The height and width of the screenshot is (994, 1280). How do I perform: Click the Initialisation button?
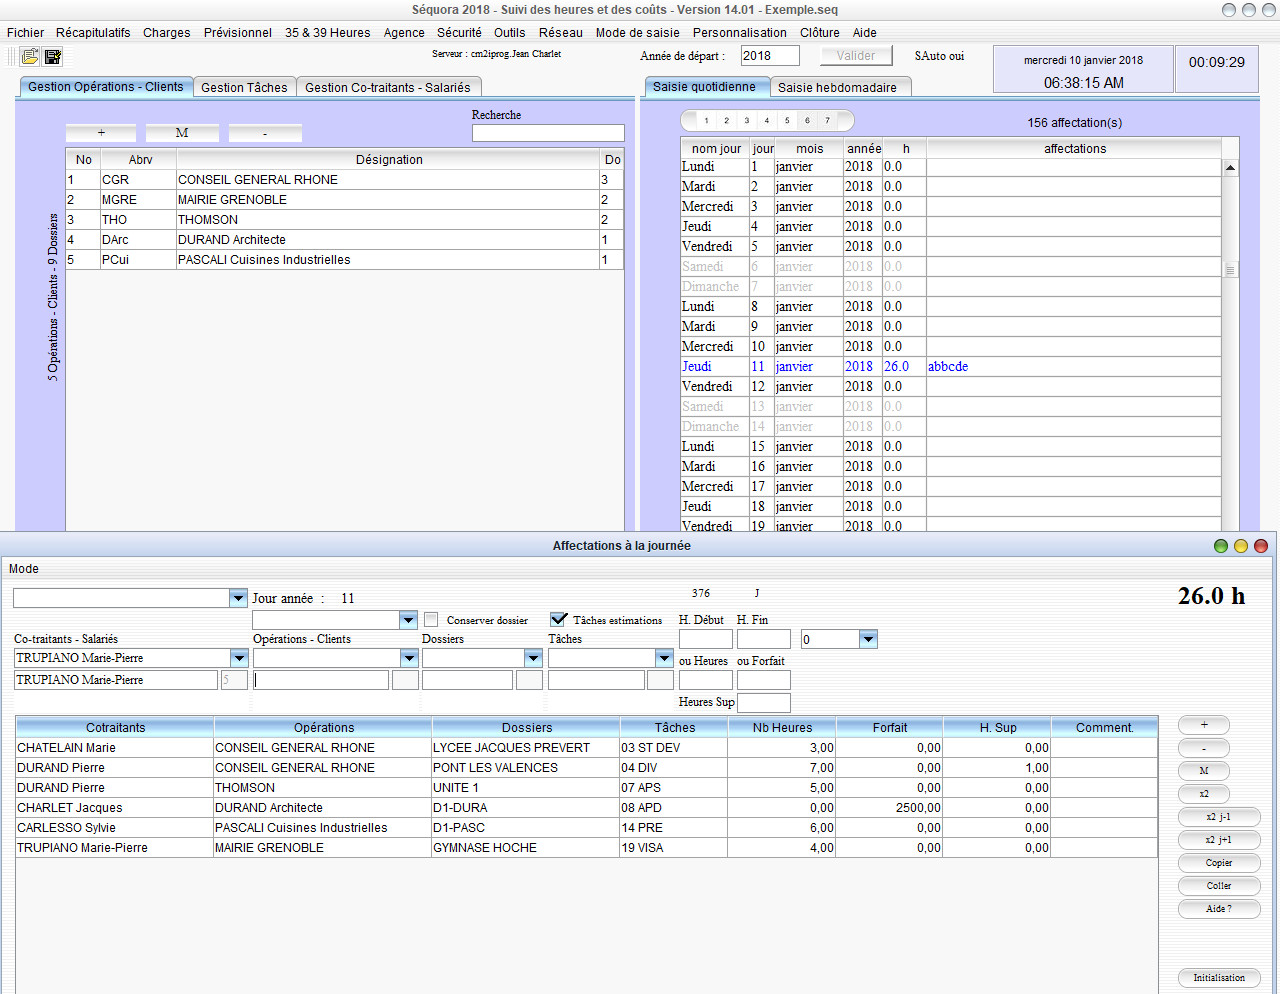1218,978
